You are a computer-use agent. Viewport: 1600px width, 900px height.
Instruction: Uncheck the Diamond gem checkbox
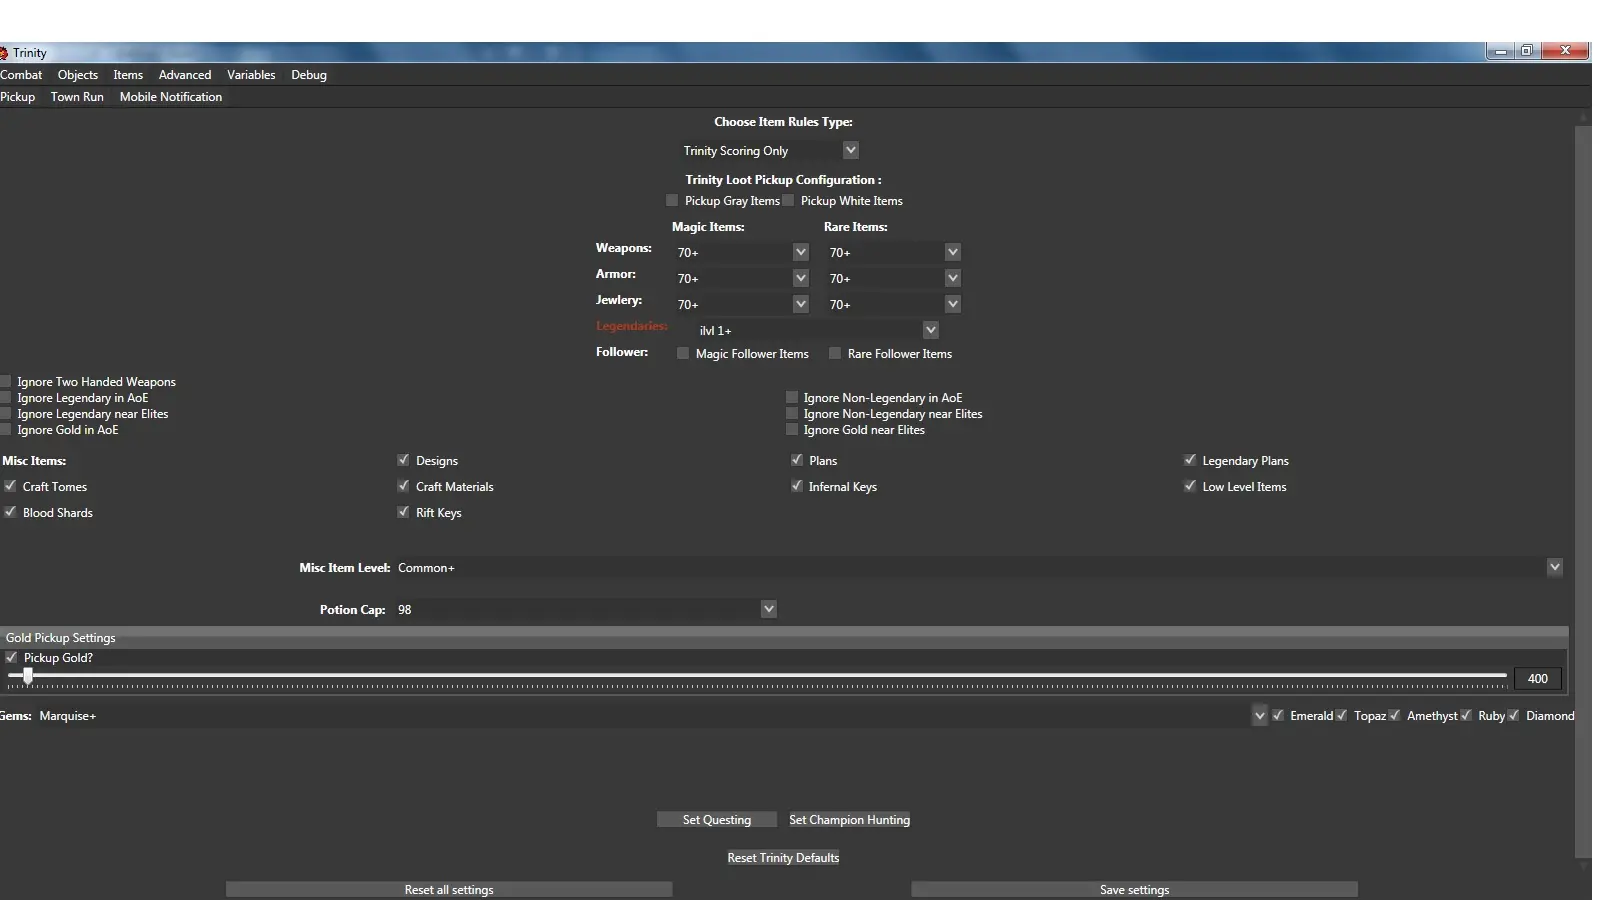(1514, 715)
